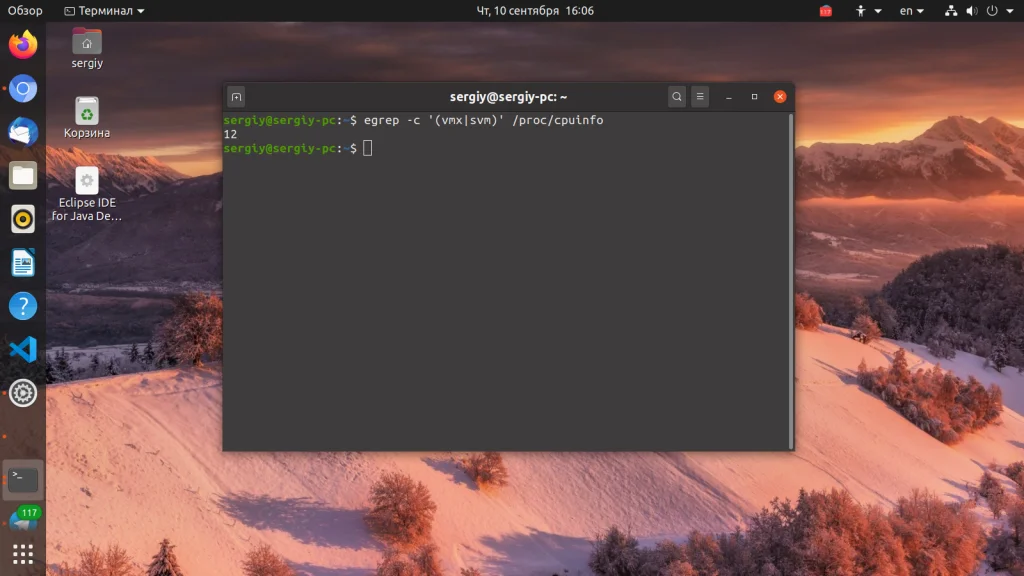1024x576 pixels.
Task: Open Chromium browser in dock
Action: point(23,88)
